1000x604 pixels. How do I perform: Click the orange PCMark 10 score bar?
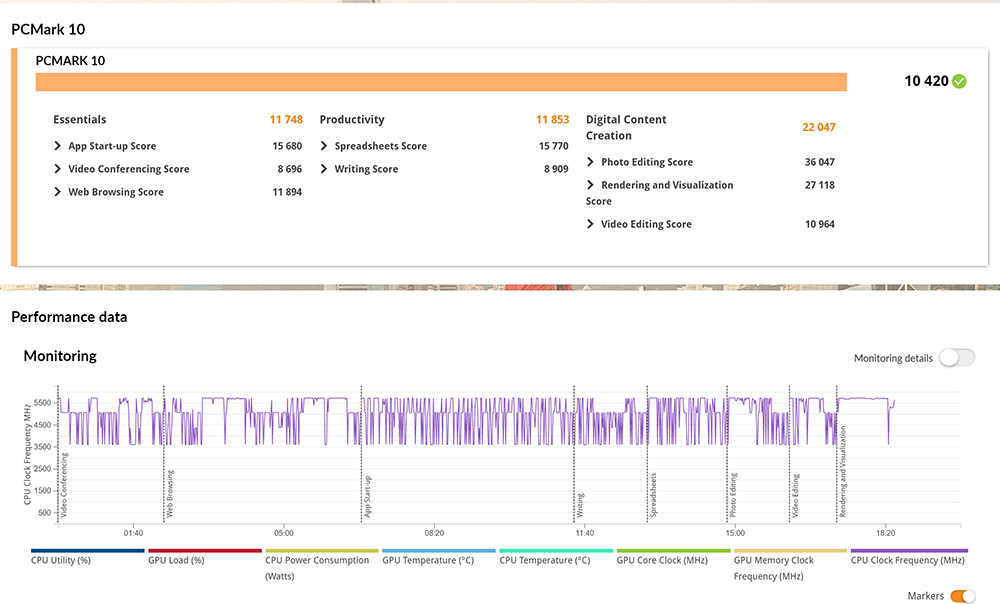pyautogui.click(x=441, y=82)
